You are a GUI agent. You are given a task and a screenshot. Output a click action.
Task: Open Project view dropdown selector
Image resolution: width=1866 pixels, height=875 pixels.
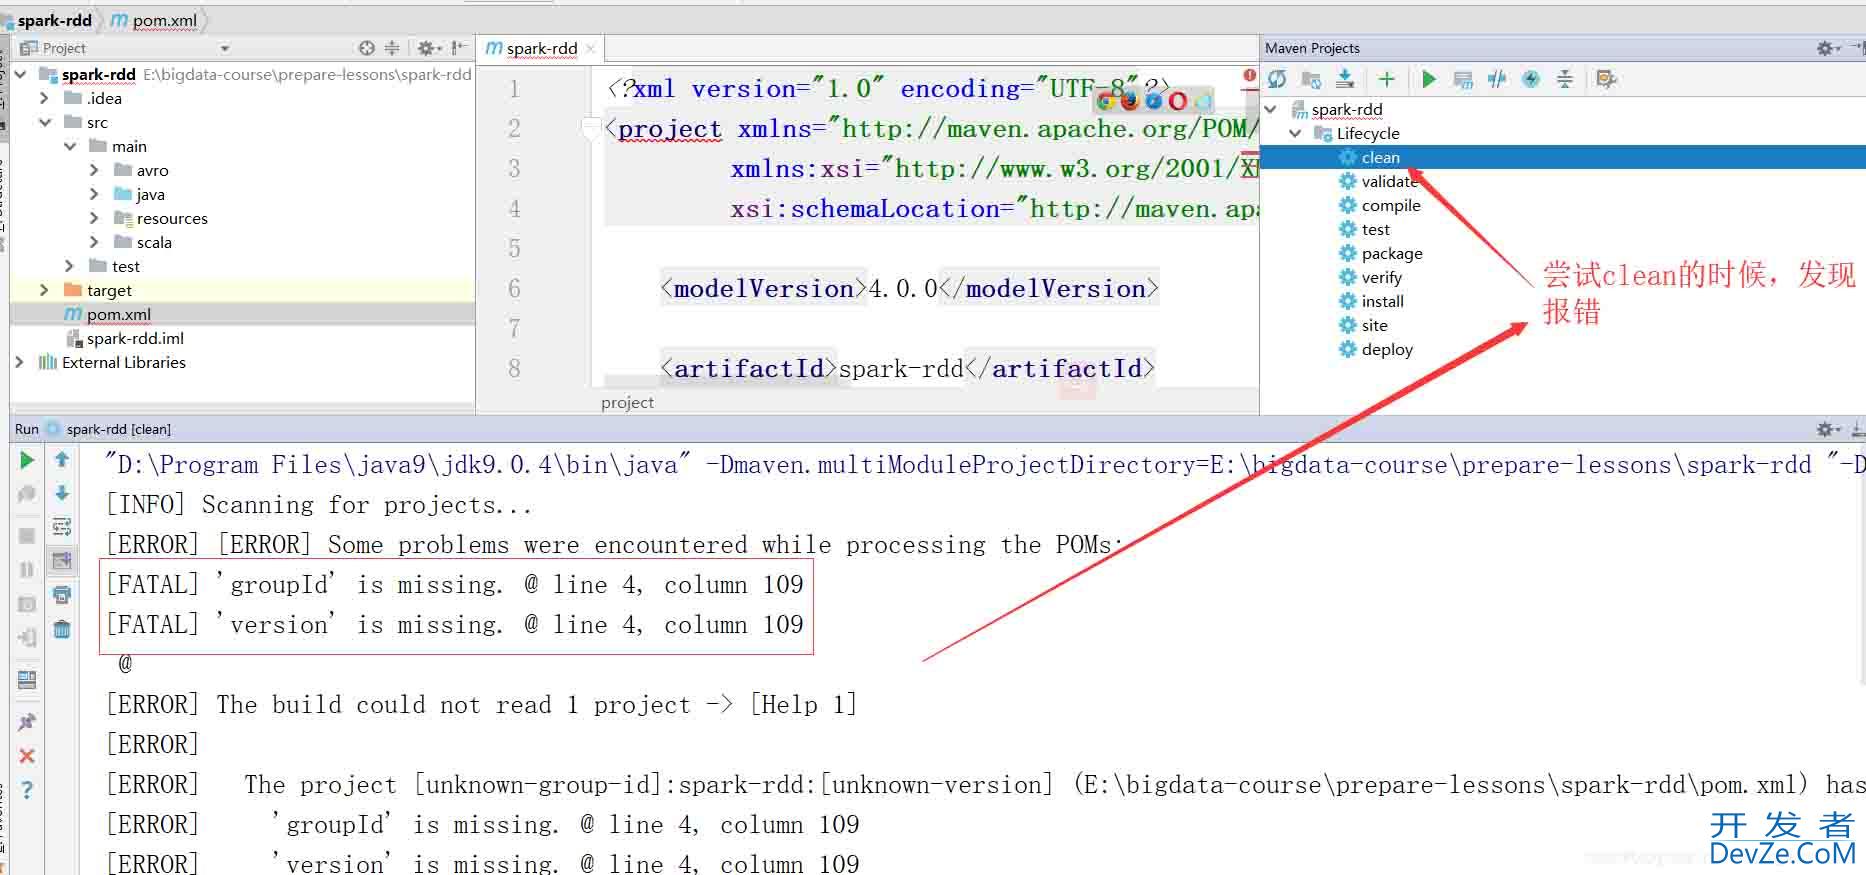pyautogui.click(x=225, y=48)
